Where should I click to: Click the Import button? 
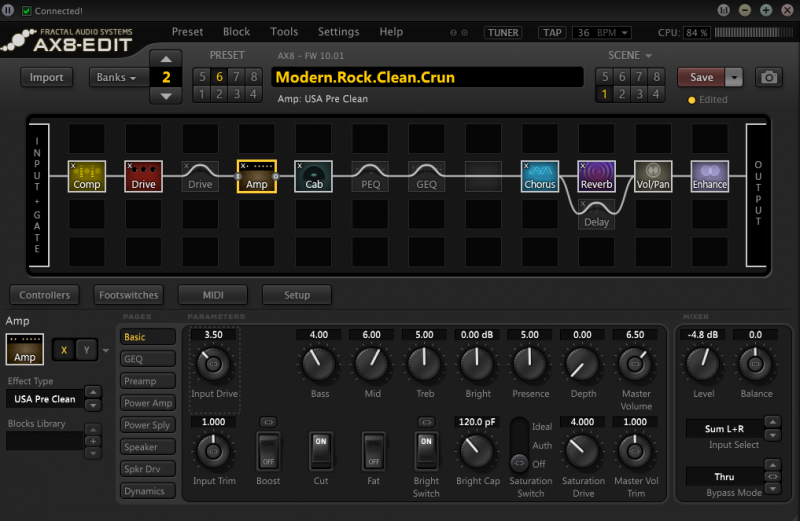47,77
